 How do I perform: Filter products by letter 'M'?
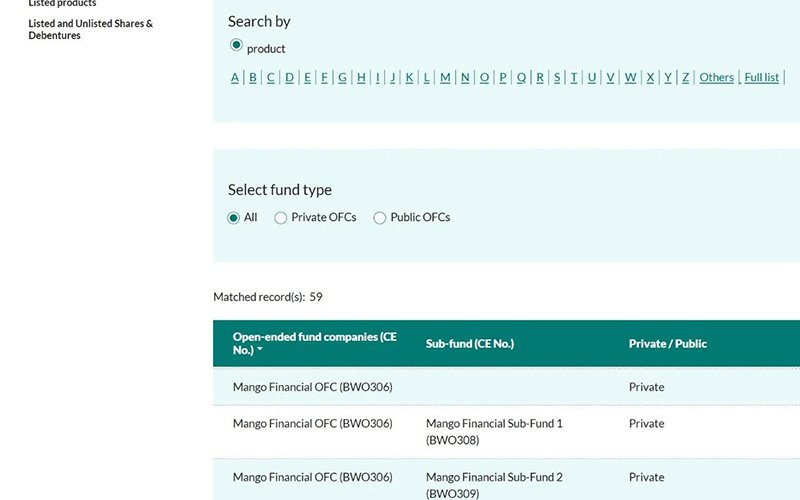pos(445,77)
